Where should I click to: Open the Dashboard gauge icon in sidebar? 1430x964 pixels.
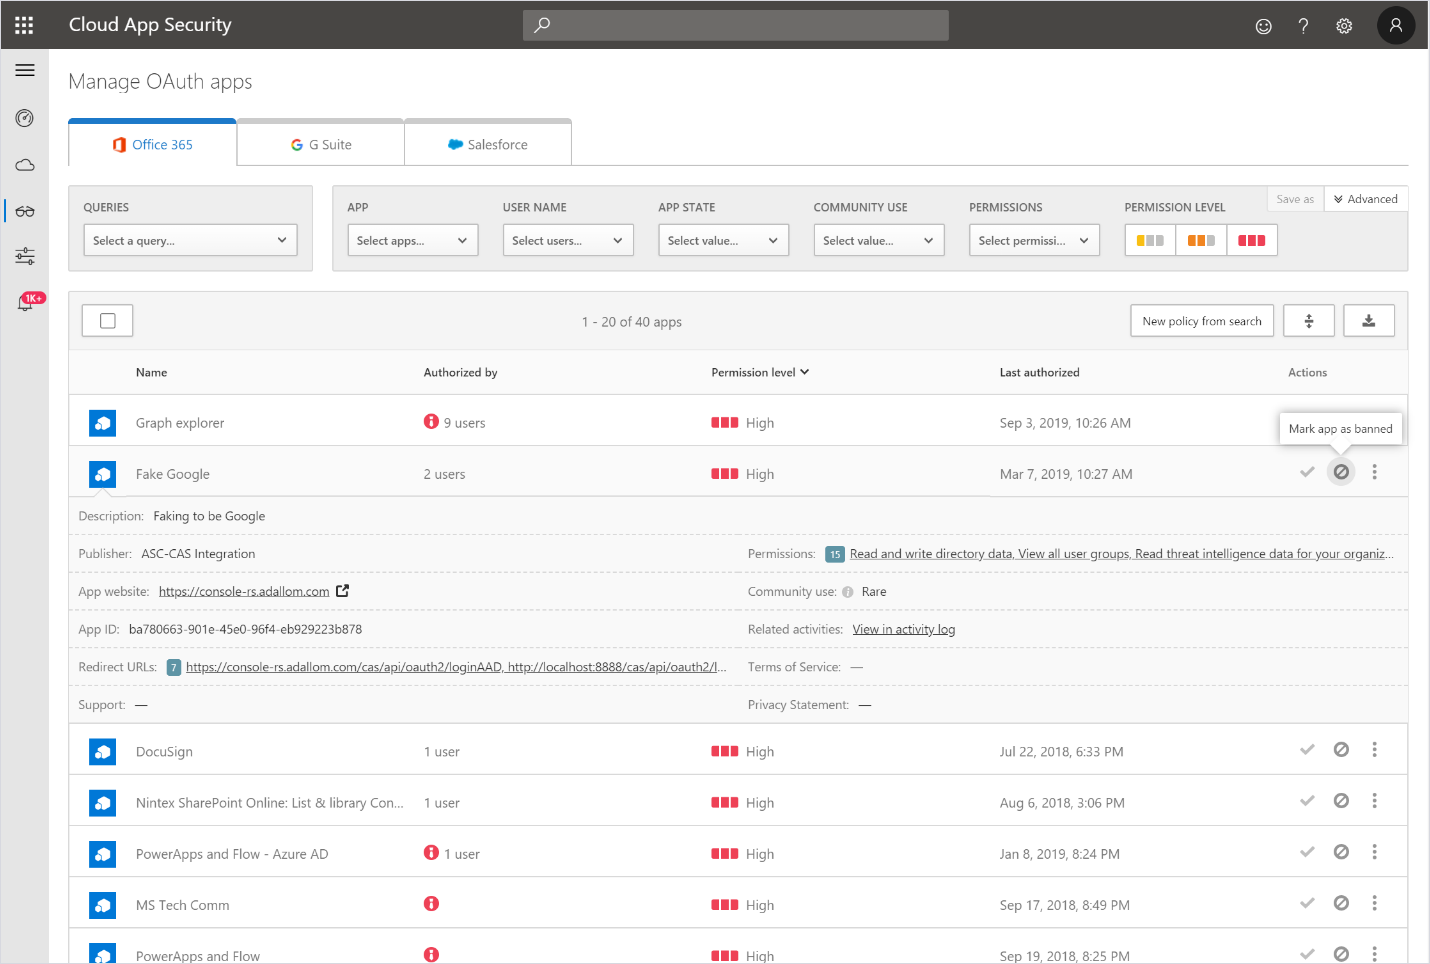(x=25, y=118)
